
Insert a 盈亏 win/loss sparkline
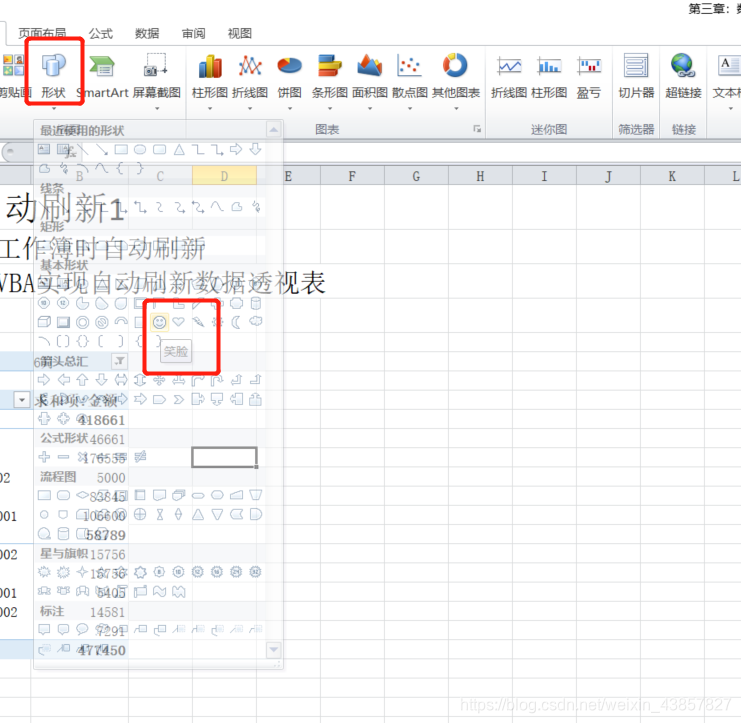coord(589,77)
